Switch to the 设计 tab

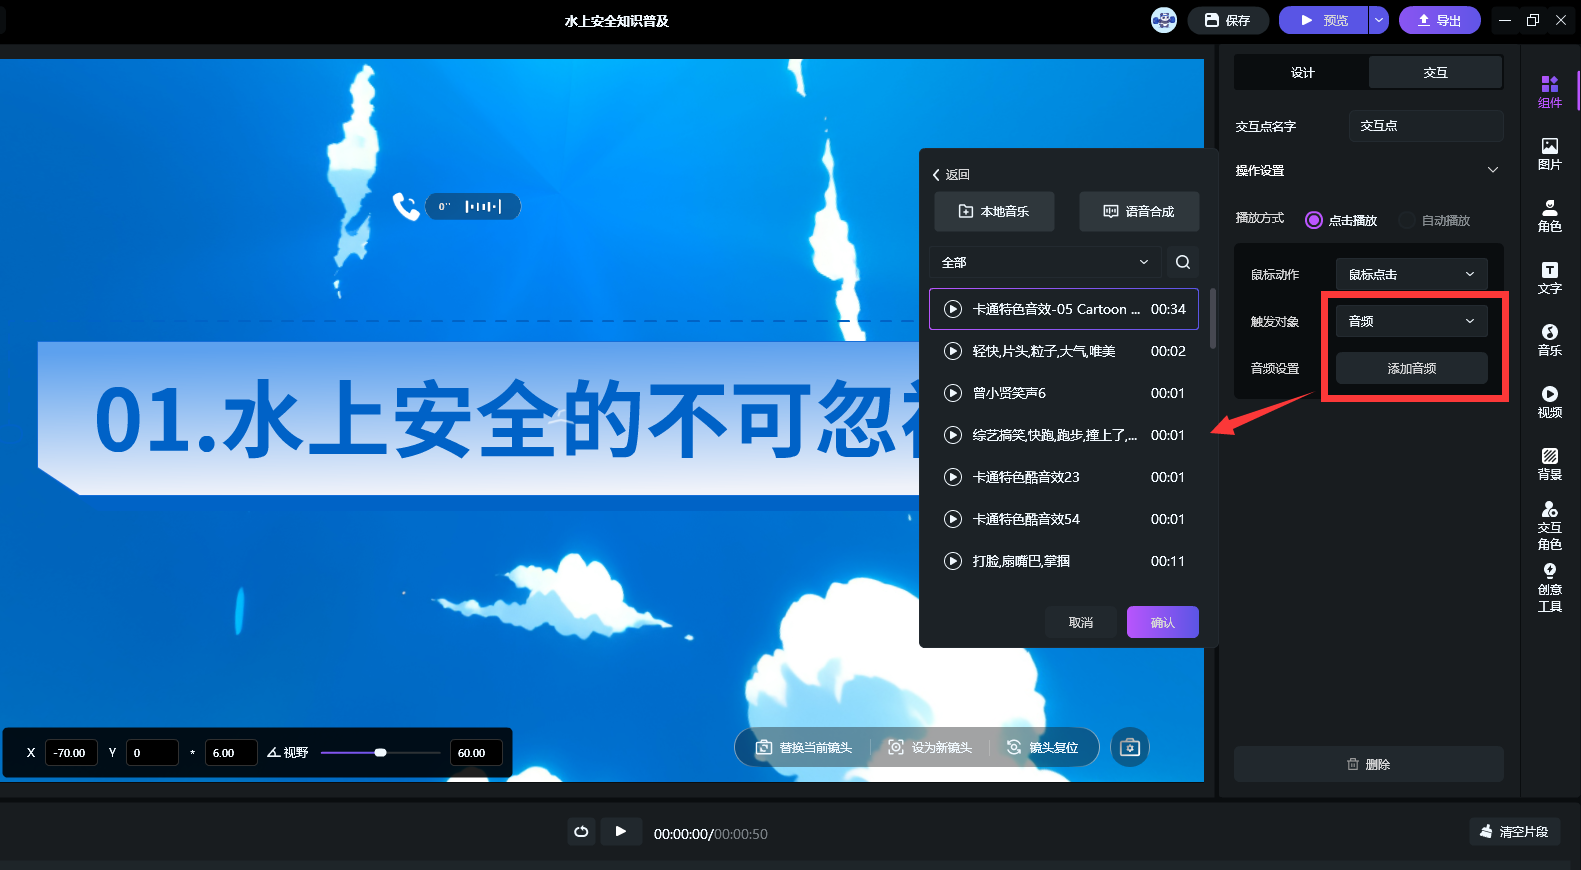pos(1302,72)
